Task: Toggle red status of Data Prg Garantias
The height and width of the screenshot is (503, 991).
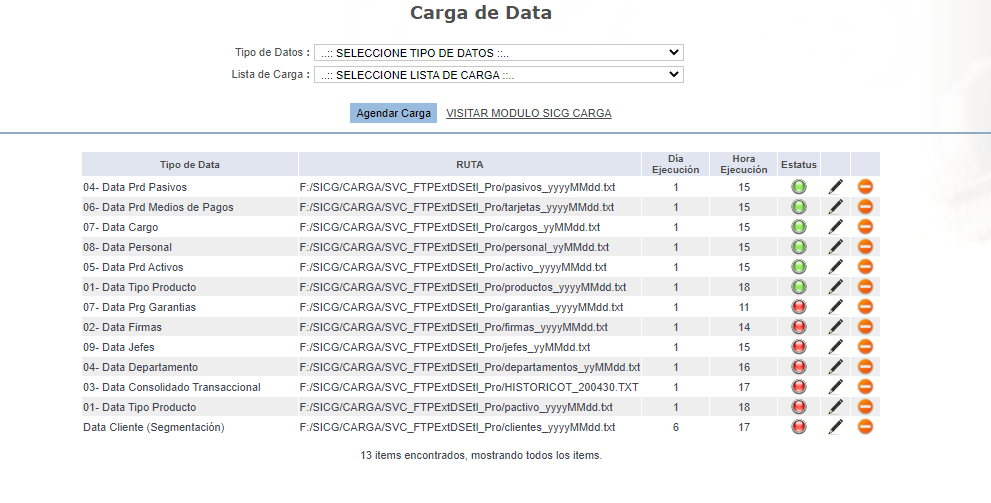Action: [x=799, y=307]
